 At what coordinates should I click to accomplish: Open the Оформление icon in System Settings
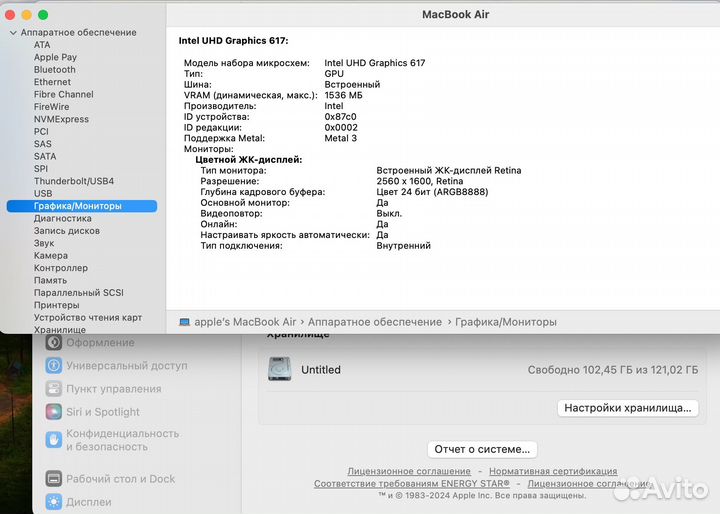[54, 343]
